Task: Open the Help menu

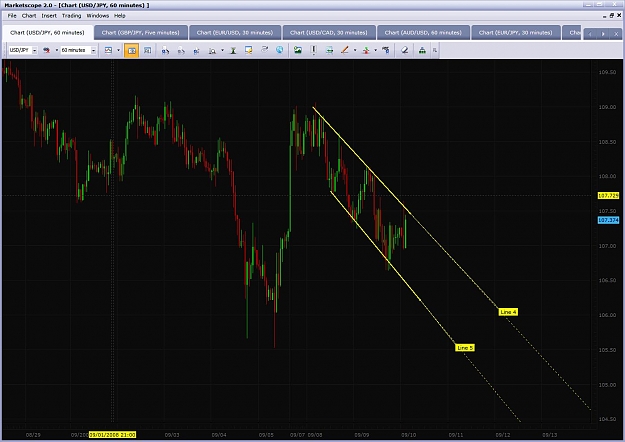Action: [x=120, y=16]
